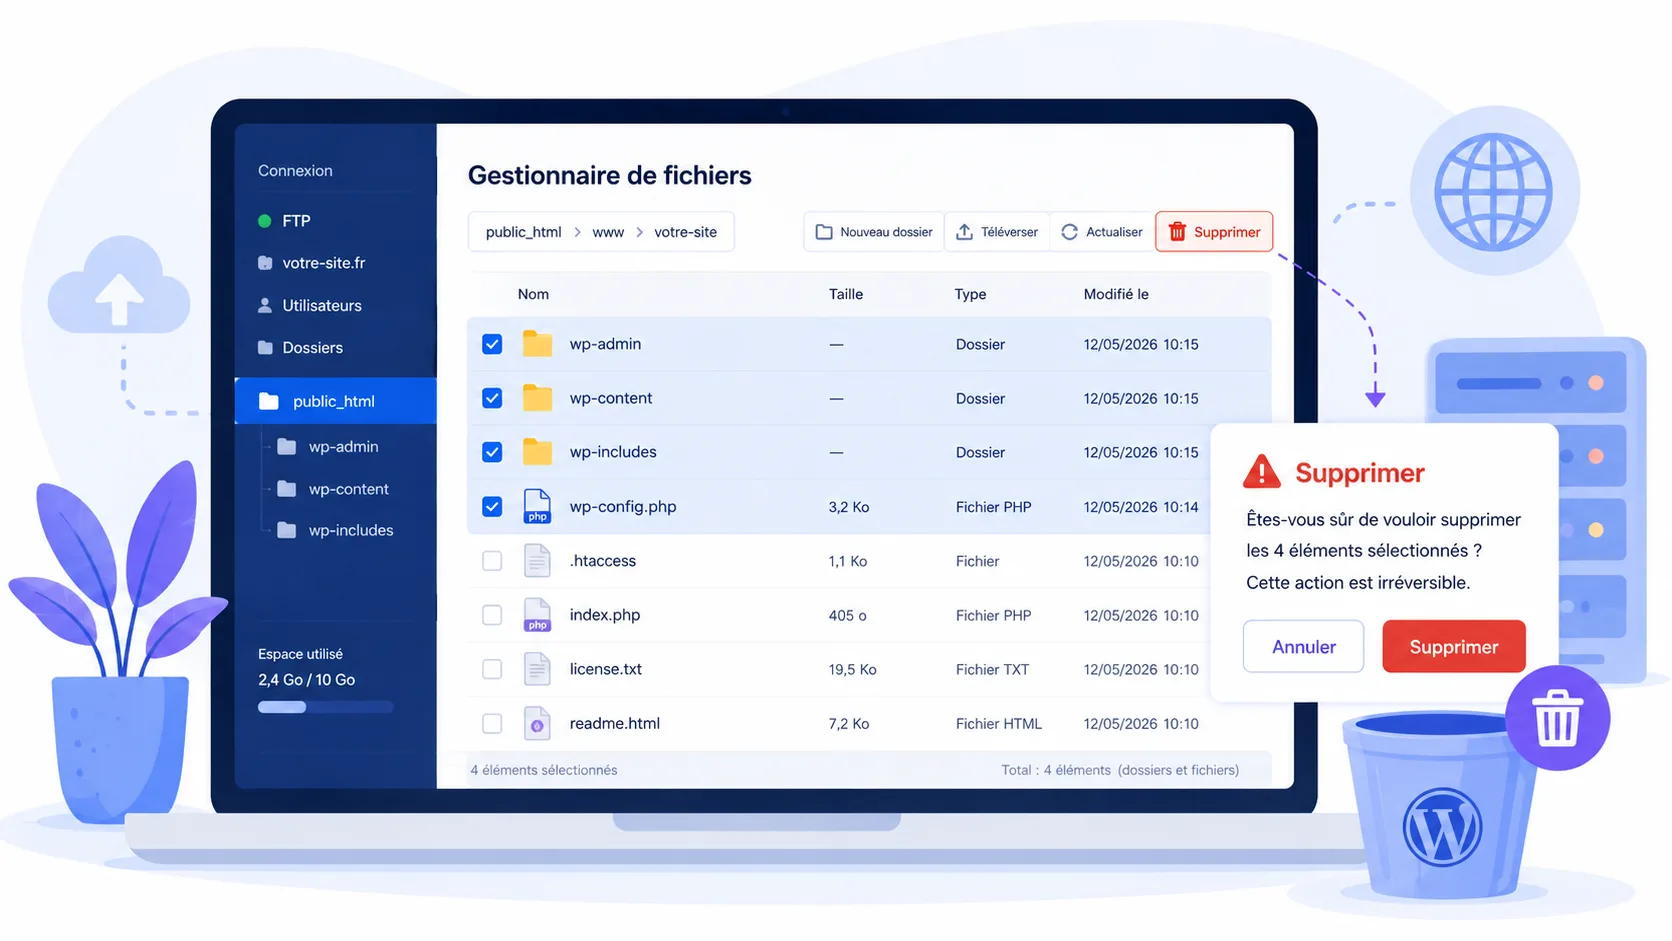Click the green FTP status dot
This screenshot has width=1672, height=941.
(265, 221)
